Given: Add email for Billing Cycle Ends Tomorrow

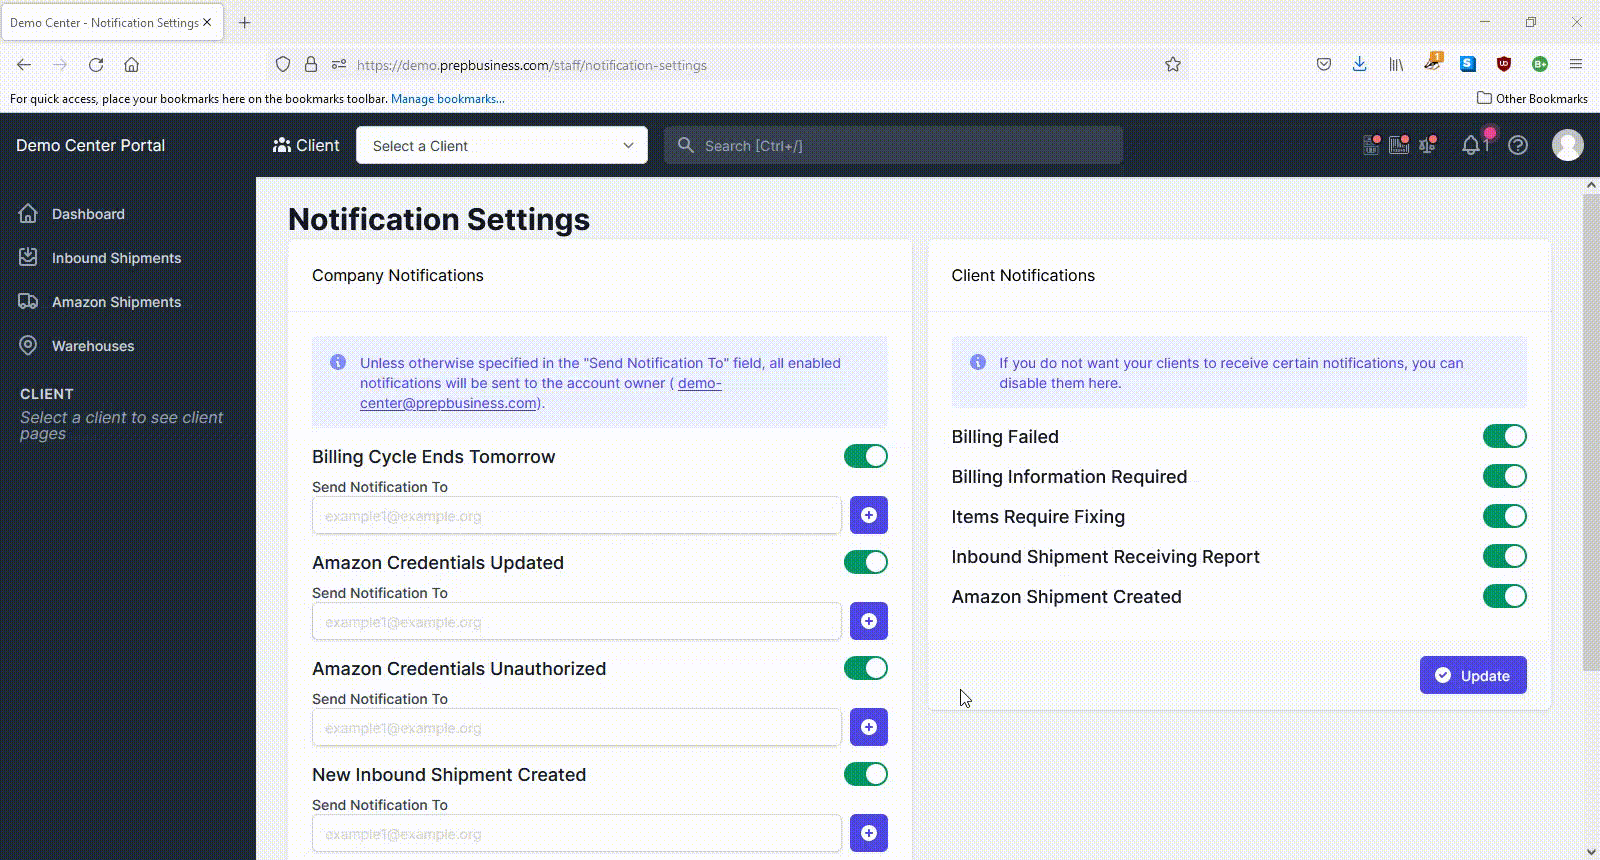Looking at the screenshot, I should pos(869,515).
